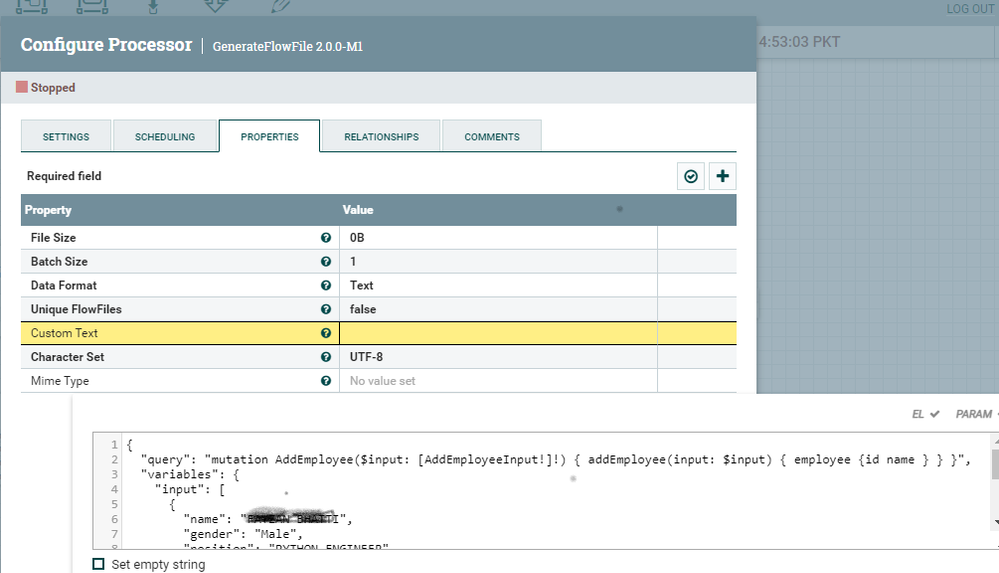View help icon for Character Set
This screenshot has width=999, height=573.
(x=326, y=357)
